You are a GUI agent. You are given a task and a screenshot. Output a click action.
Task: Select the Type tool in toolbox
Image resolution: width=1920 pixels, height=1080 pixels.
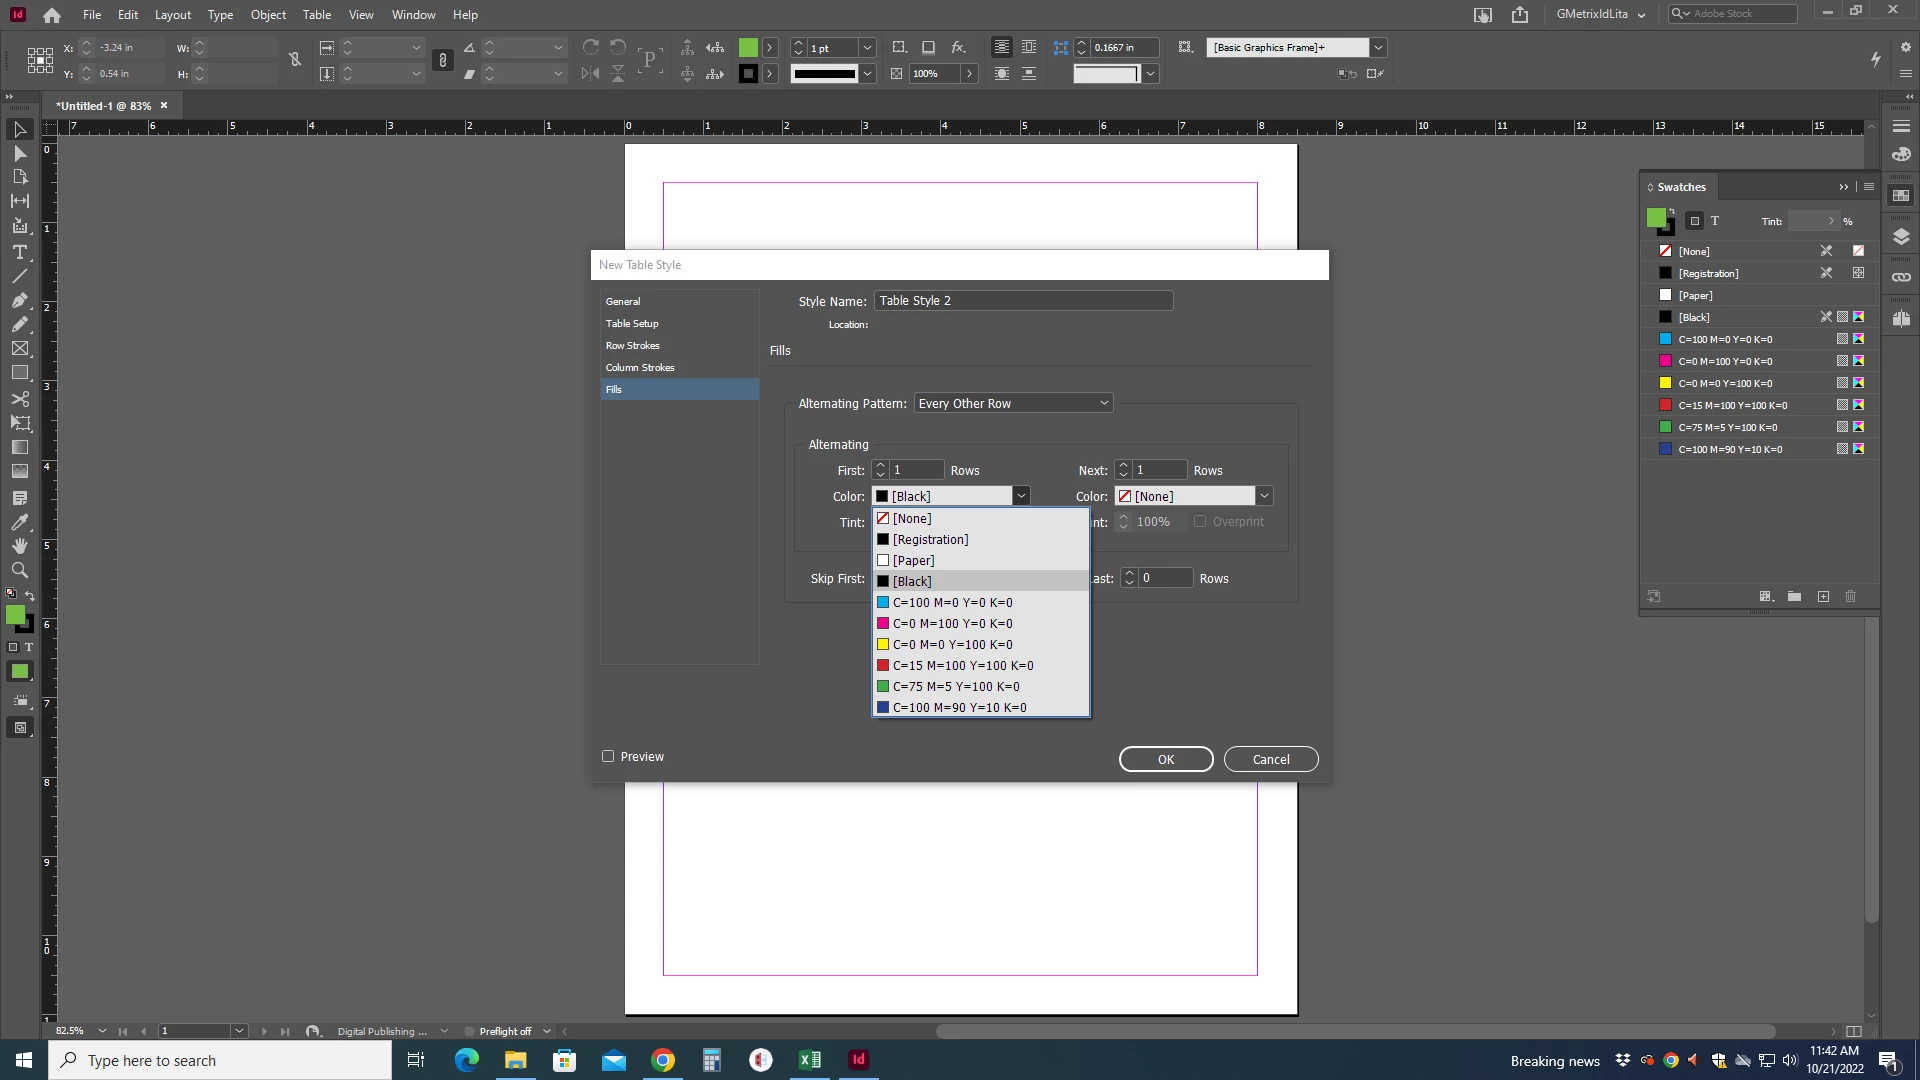click(x=19, y=252)
